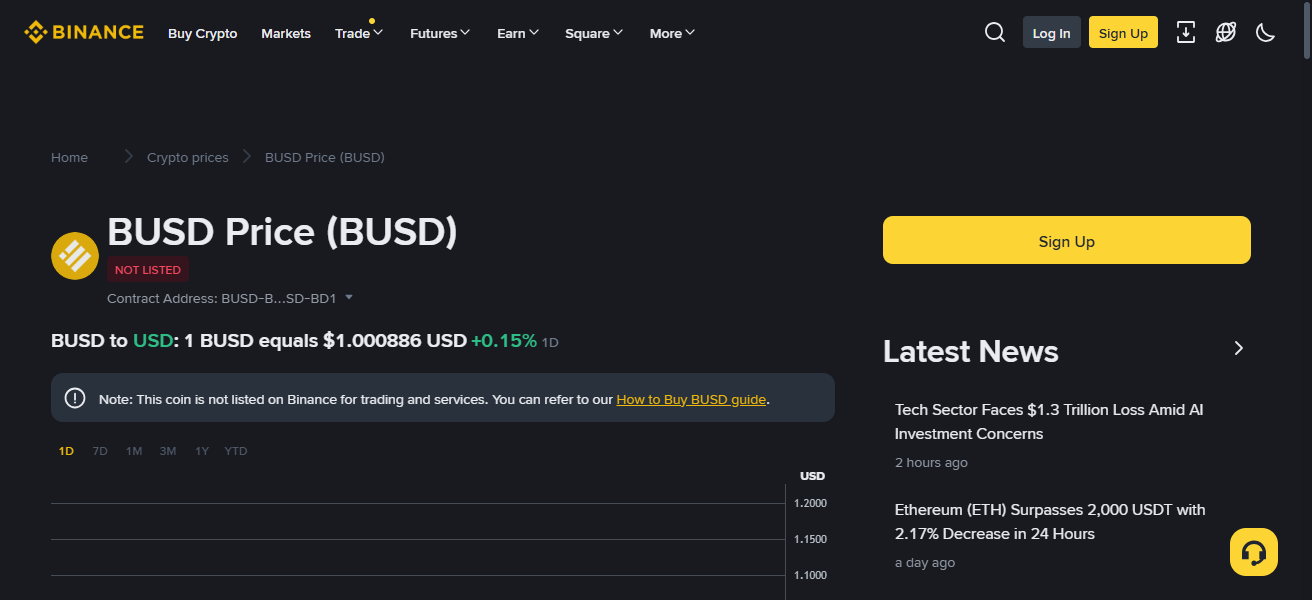Open the customer support chat bubble
Screen dimensions: 1312x600
click(1254, 551)
